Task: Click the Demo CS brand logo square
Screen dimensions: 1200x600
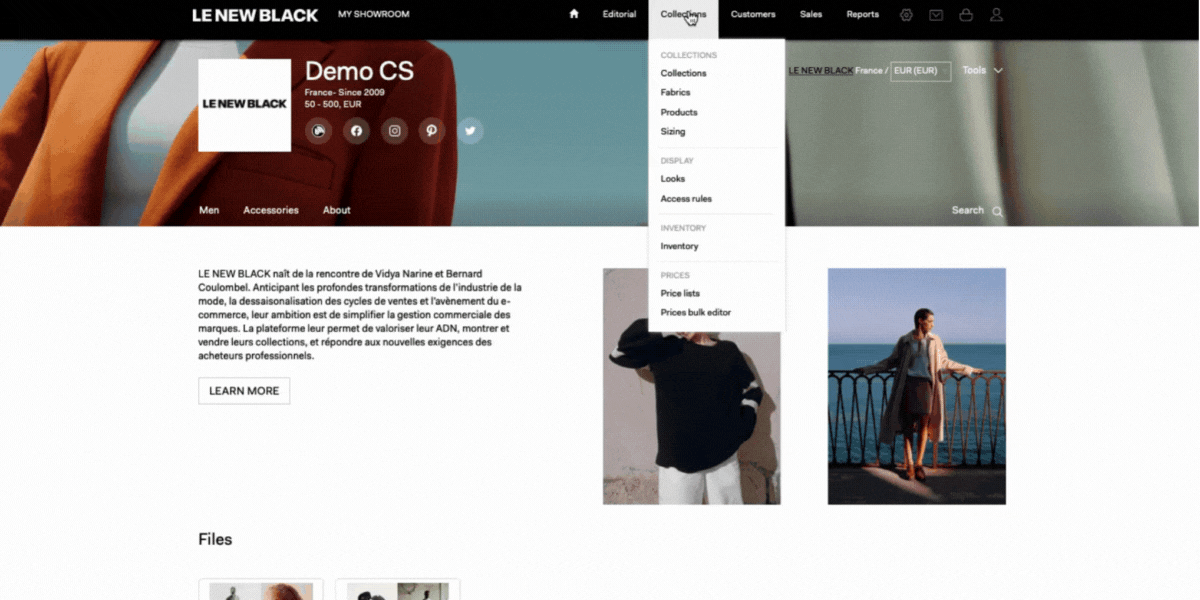Action: pyautogui.click(x=245, y=105)
